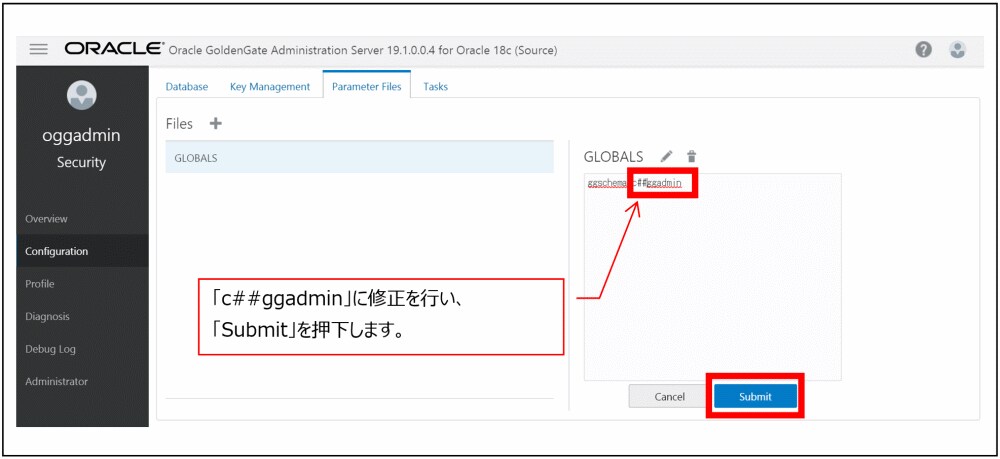Open the hamburger navigation menu

[x=39, y=50]
